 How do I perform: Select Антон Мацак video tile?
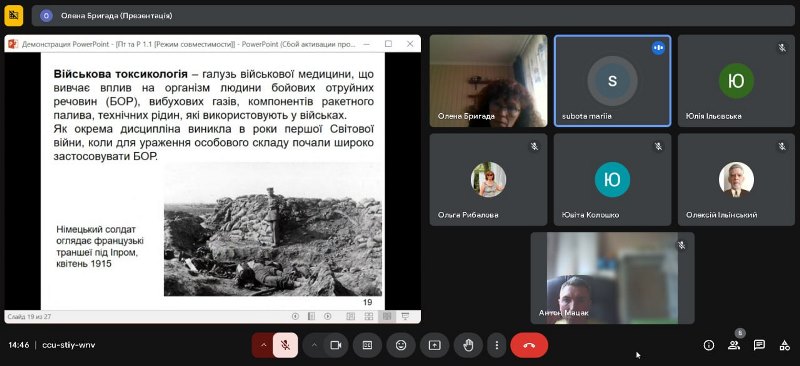[612, 278]
